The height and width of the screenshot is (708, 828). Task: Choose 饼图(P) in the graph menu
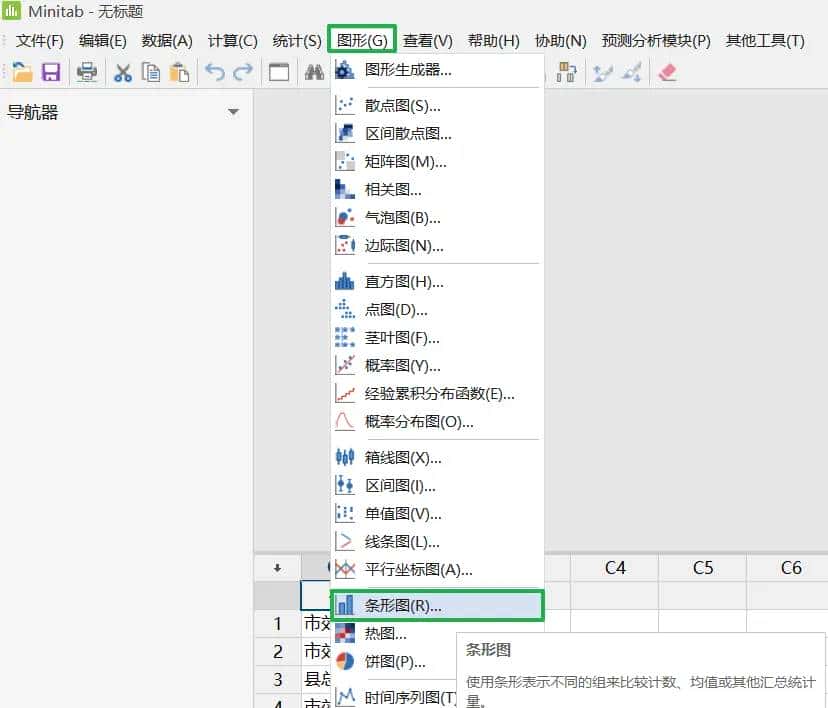(x=399, y=661)
